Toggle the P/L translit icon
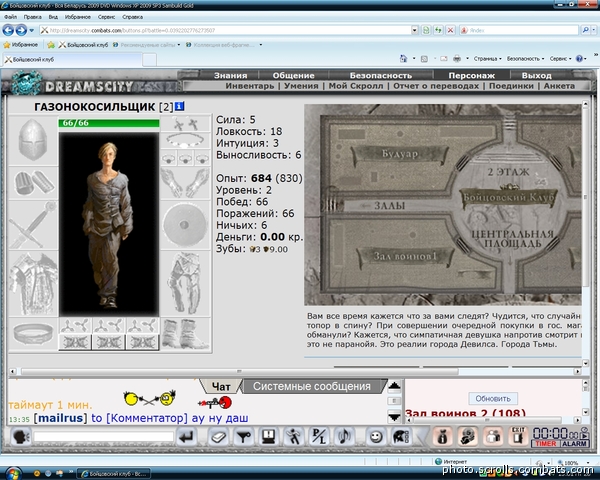 click(x=318, y=437)
